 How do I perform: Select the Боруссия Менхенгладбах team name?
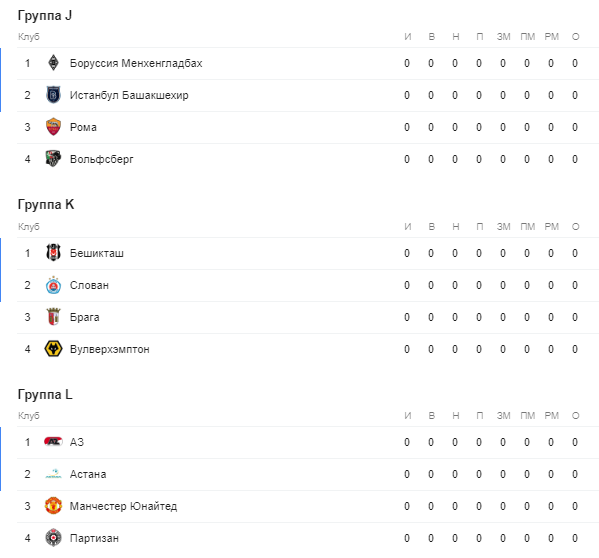[136, 63]
